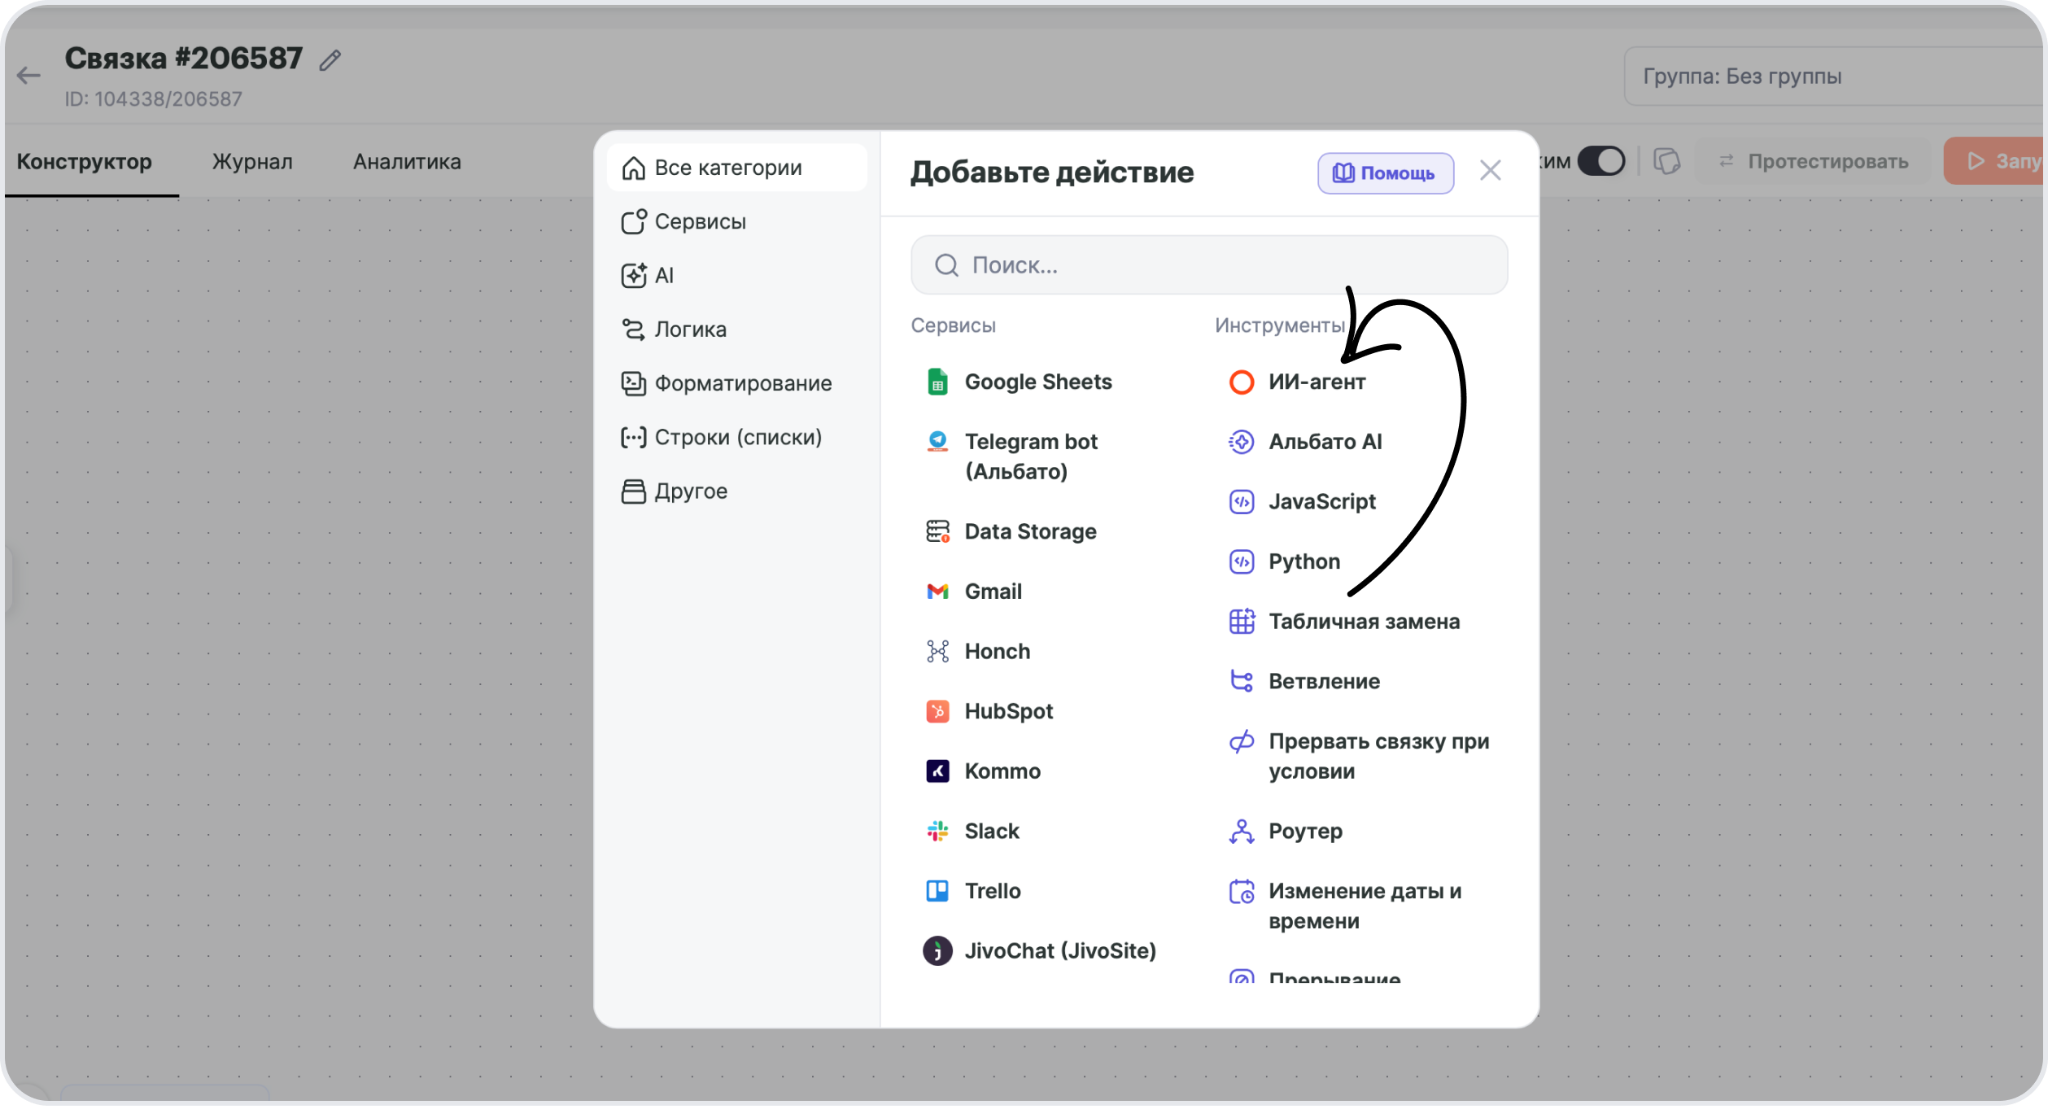Viewport: 2048px width, 1106px height.
Task: Focus the Поиск... search field
Action: tap(1209, 265)
